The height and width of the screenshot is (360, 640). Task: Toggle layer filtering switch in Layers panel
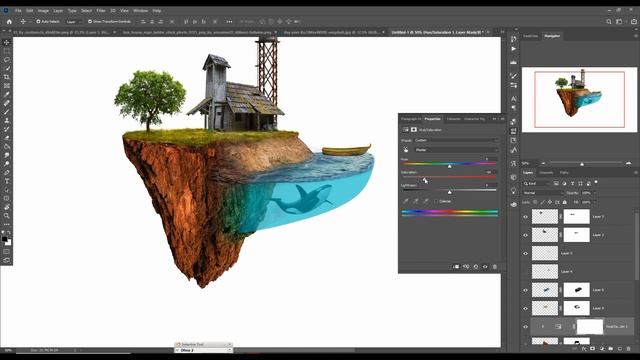pos(596,182)
